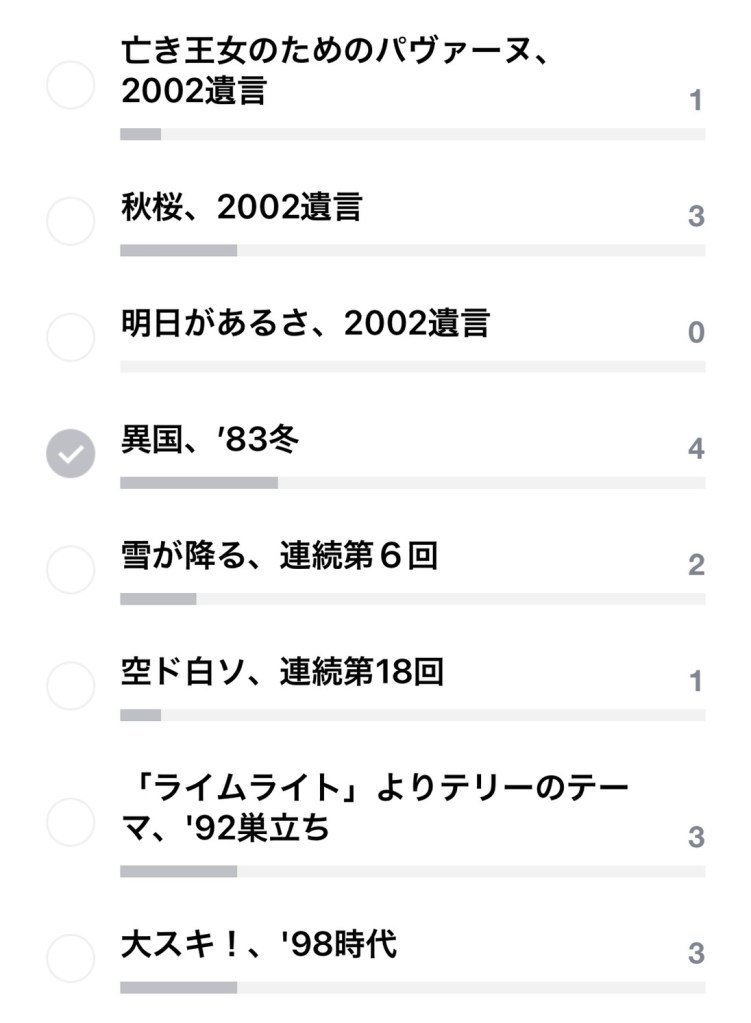The width and height of the screenshot is (751, 1023).
Task: Tap the 空ド白ソ、連続第18回 option text
Action: (281, 673)
